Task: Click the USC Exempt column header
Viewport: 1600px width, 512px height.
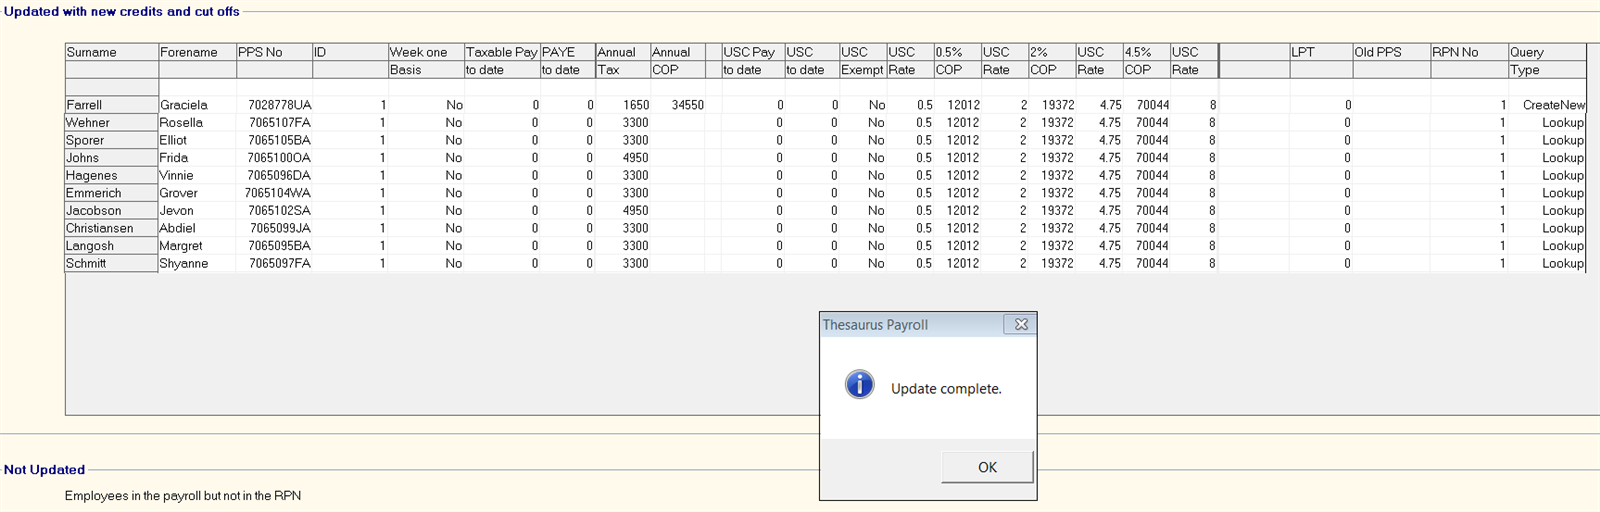Action: pos(862,61)
